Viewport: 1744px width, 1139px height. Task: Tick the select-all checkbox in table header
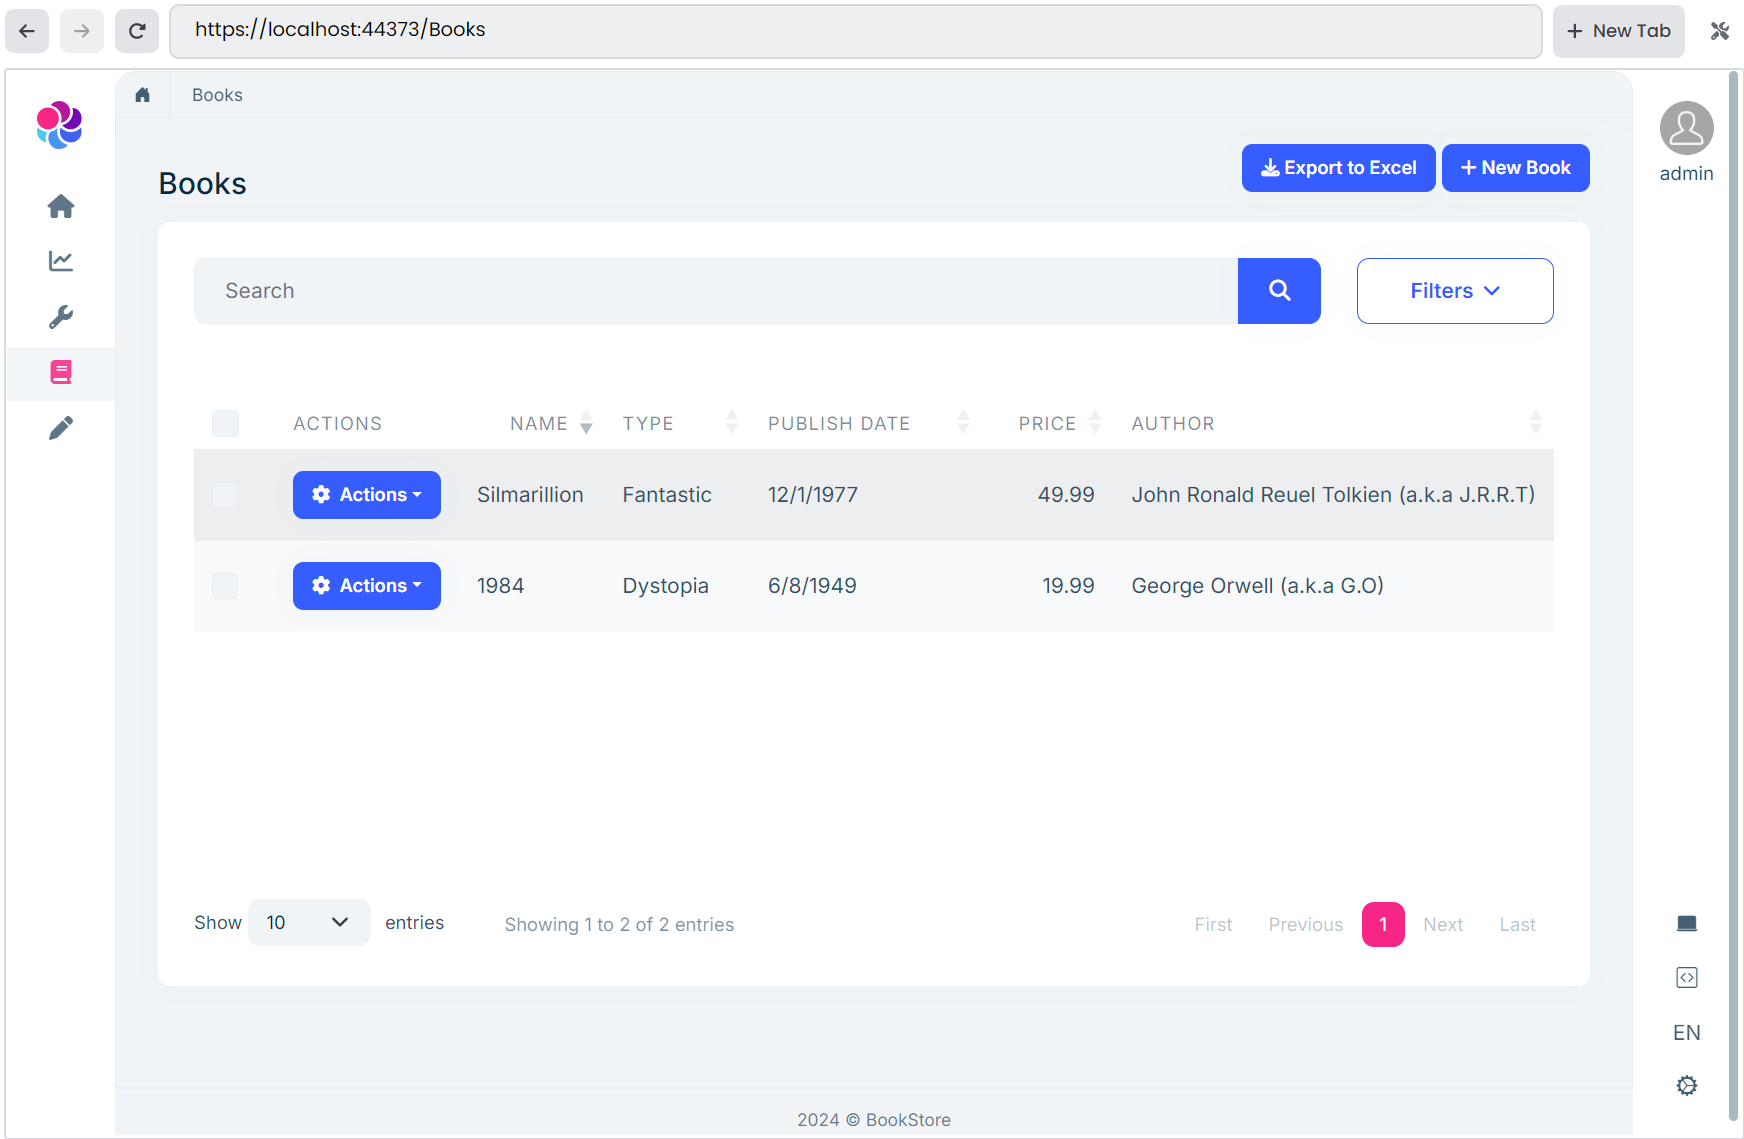[x=226, y=423]
